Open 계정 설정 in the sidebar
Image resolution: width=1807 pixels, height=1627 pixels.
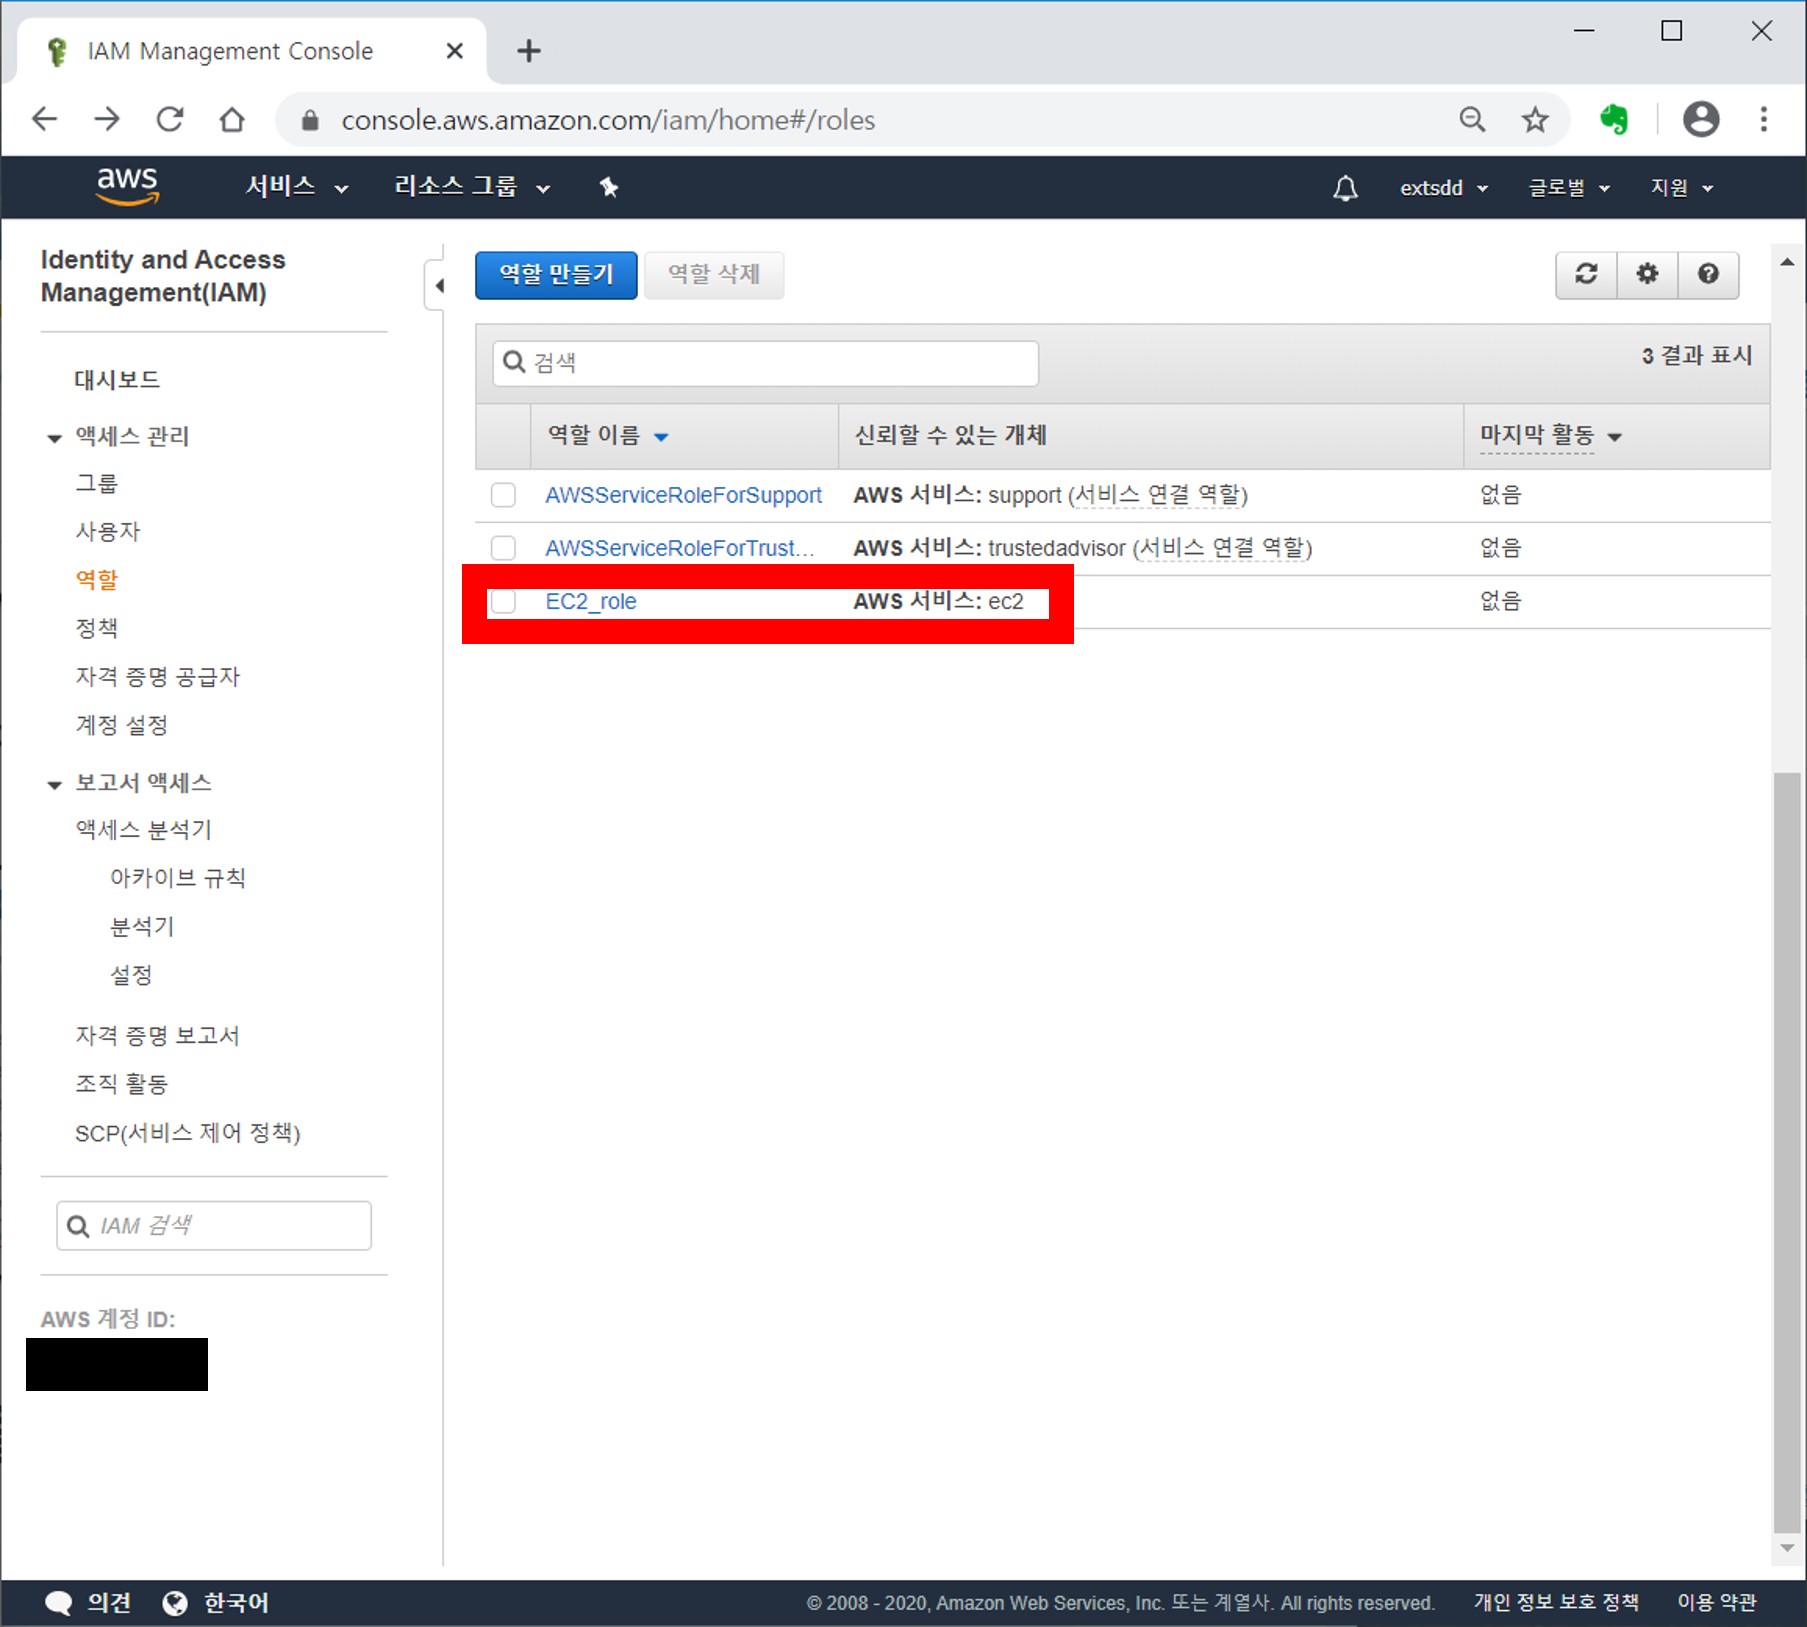click(x=121, y=725)
